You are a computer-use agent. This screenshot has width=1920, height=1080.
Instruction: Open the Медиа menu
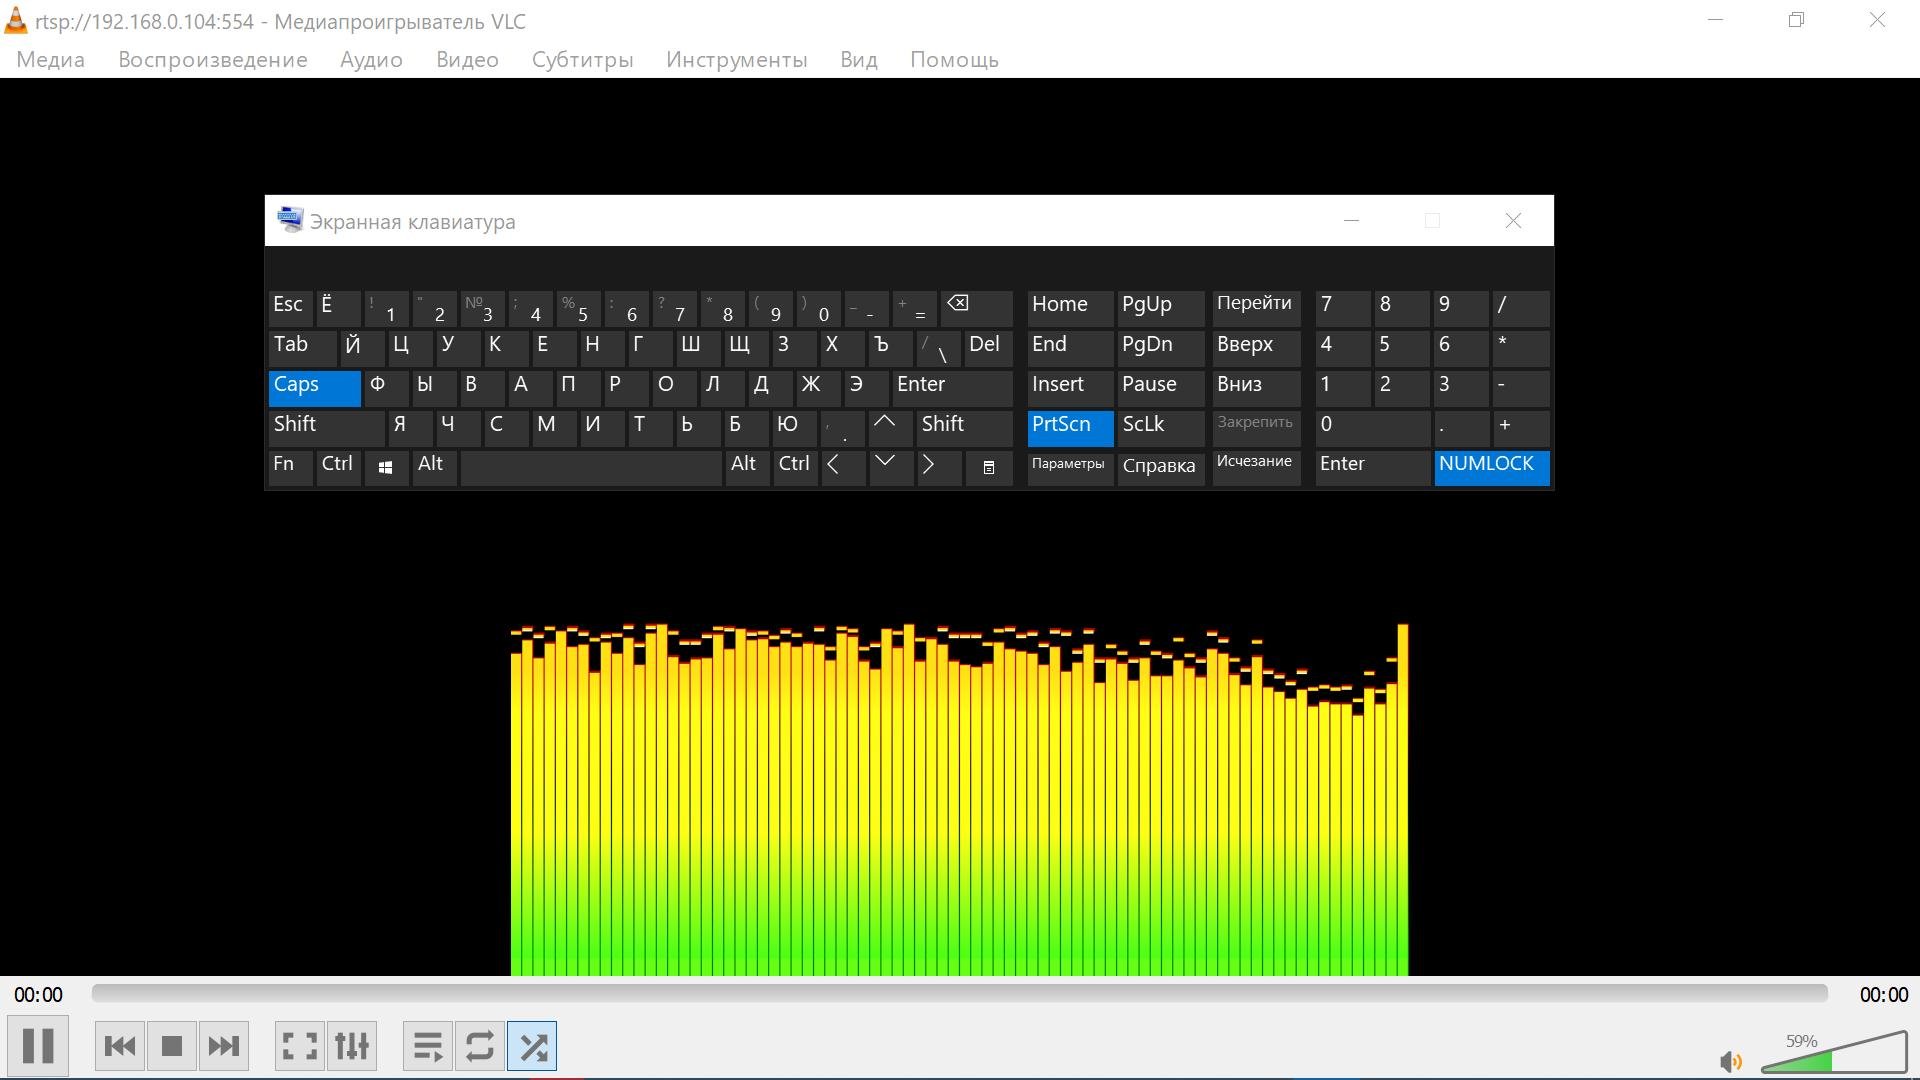click(51, 60)
